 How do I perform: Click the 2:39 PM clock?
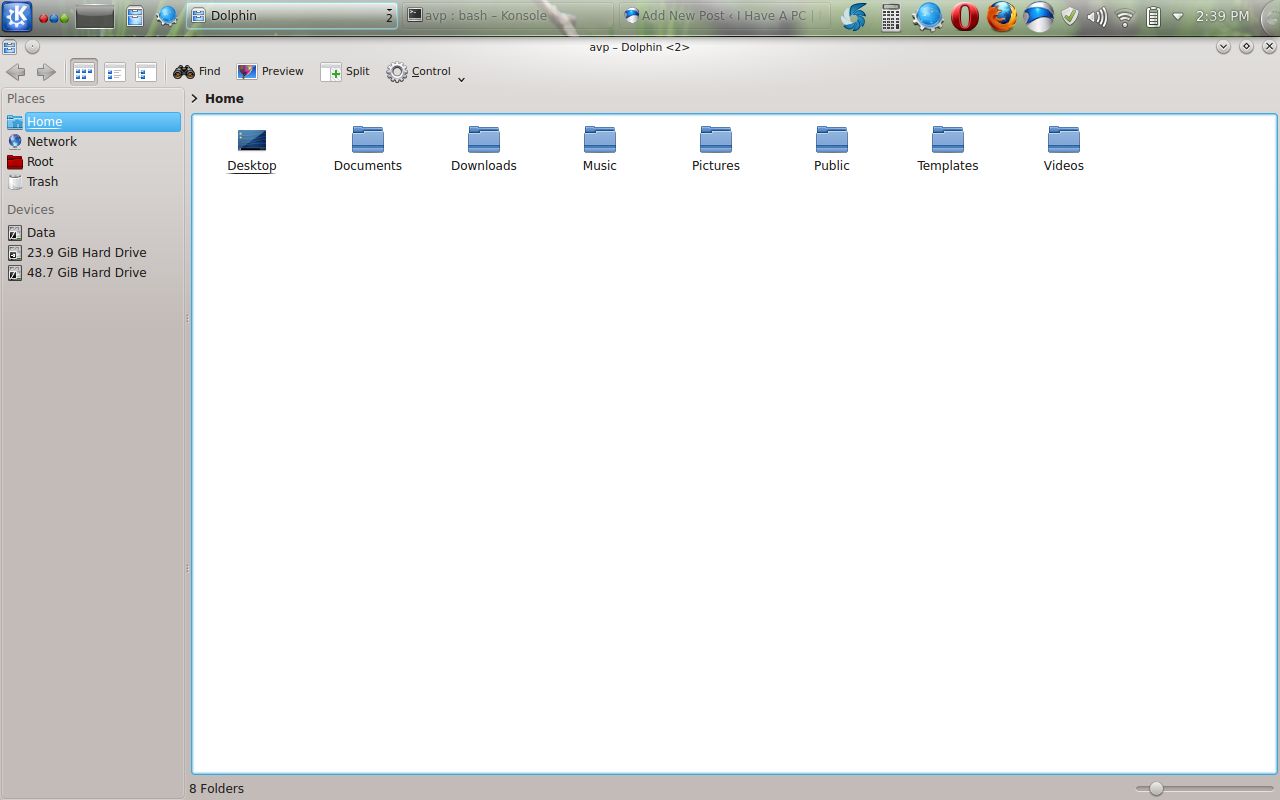pos(1222,16)
